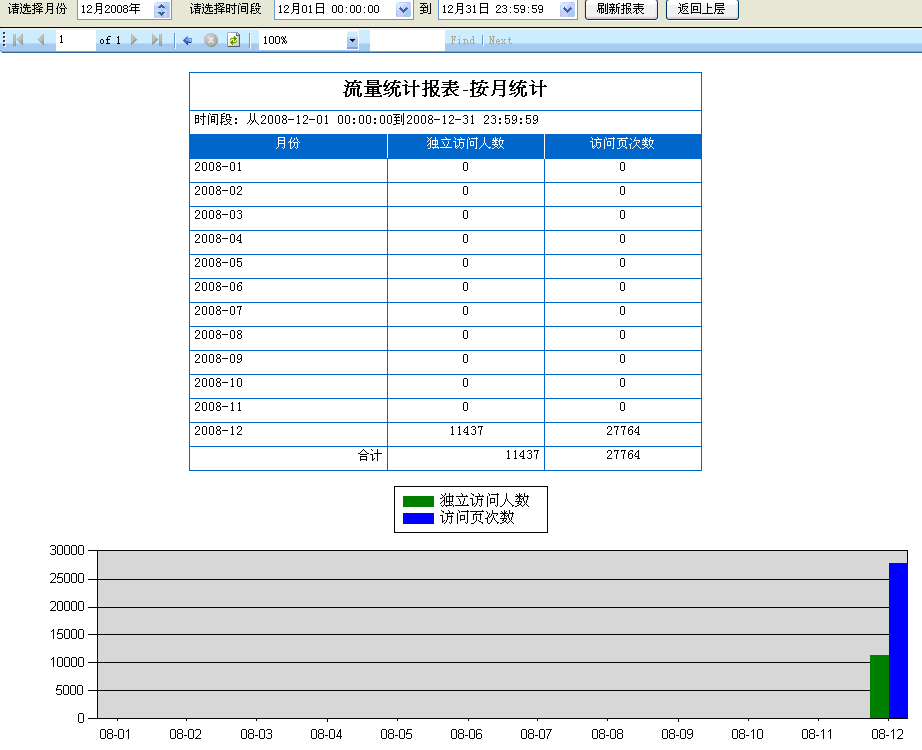This screenshot has width=922, height=750.
Task: Click the Find link in toolbar
Action: pos(462,40)
